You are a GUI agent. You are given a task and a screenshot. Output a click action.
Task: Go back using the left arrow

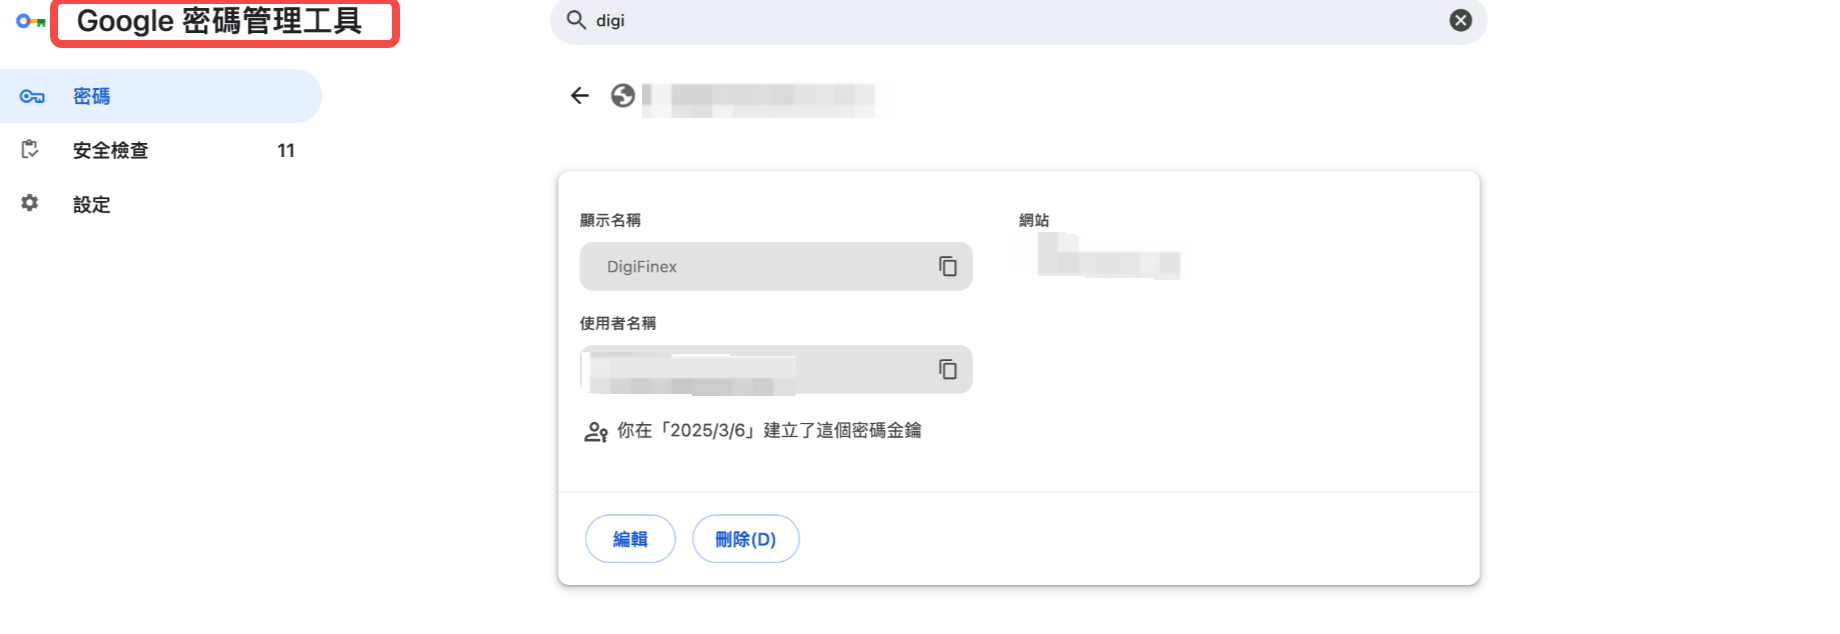coord(580,95)
